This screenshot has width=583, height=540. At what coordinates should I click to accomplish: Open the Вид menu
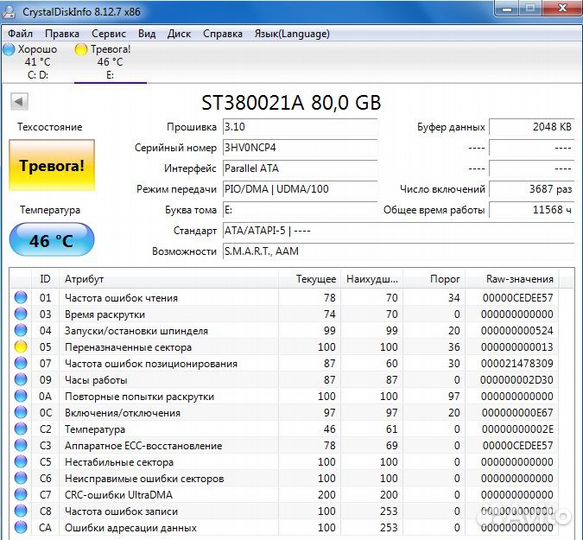147,34
